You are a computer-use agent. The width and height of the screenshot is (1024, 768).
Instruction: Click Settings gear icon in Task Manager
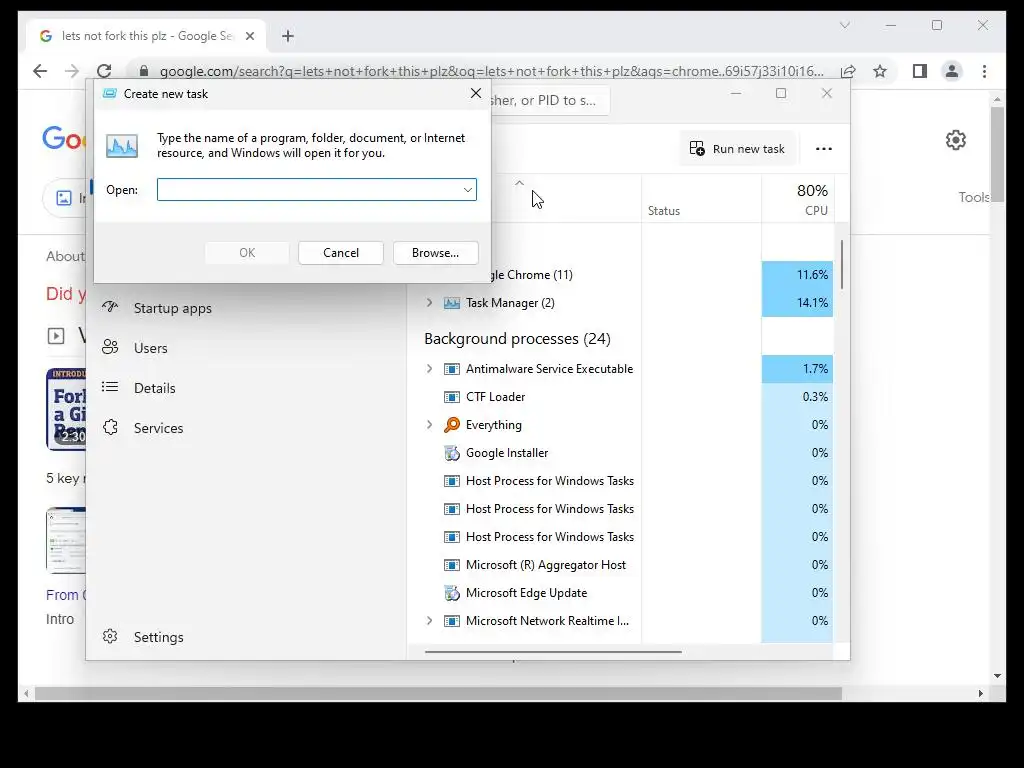[110, 636]
